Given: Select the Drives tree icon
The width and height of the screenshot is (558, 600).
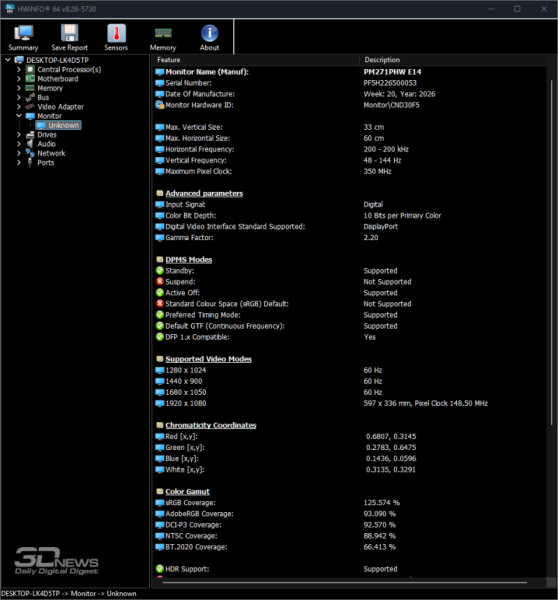Looking at the screenshot, I should 30,134.
